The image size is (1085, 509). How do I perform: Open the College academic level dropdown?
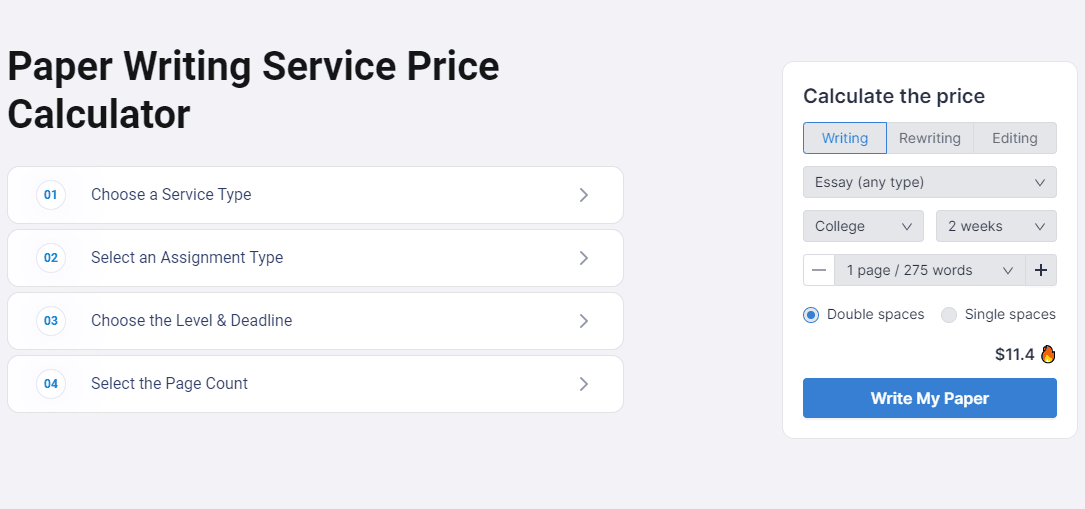pyautogui.click(x=863, y=226)
